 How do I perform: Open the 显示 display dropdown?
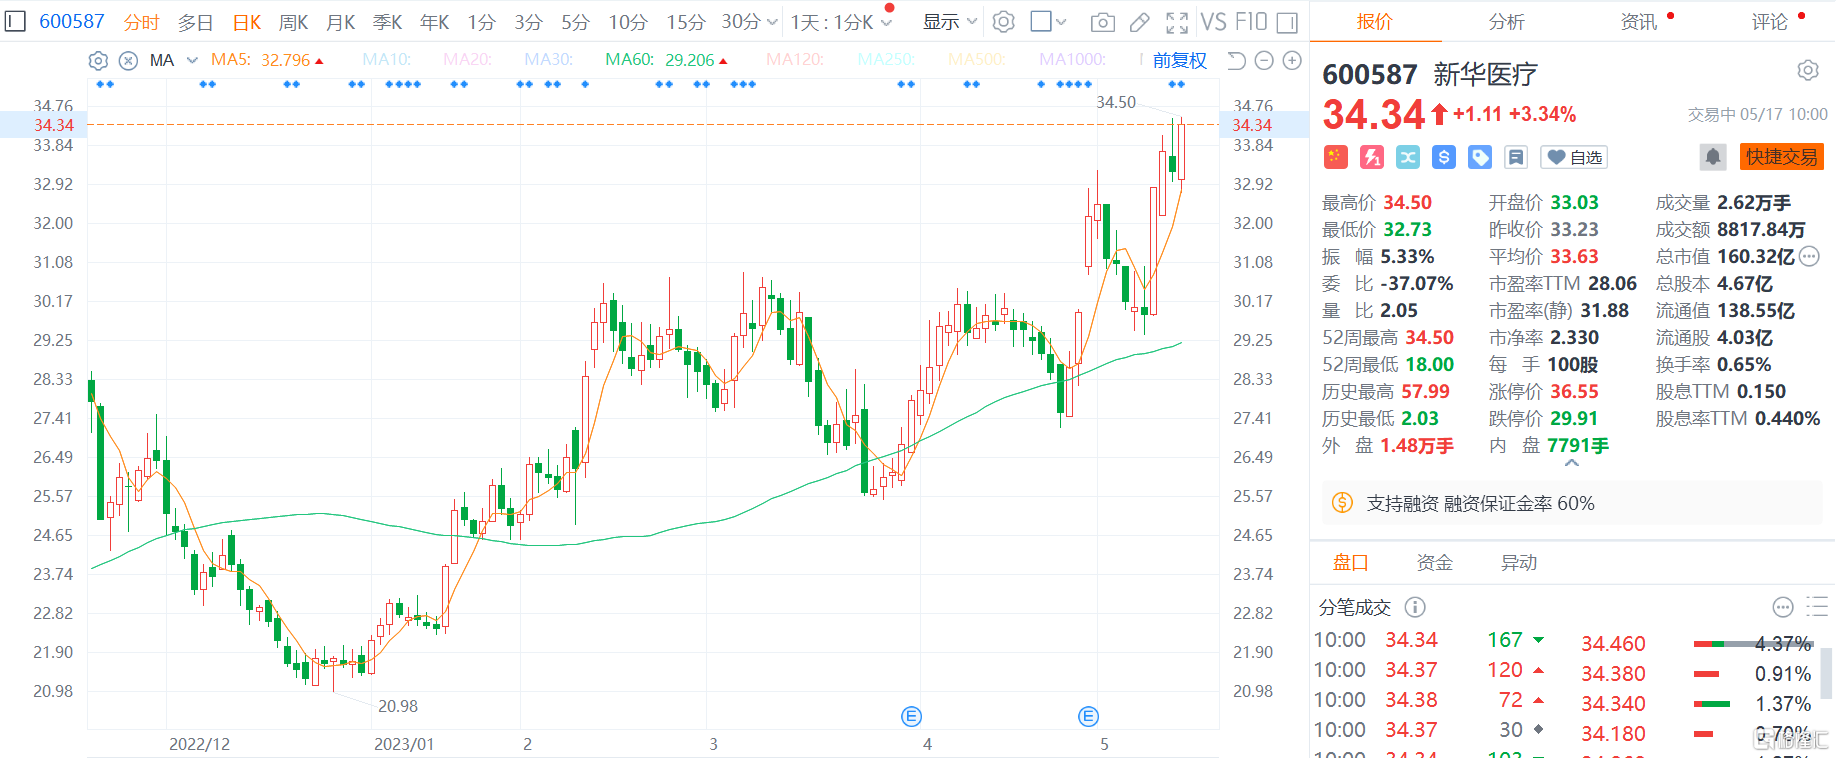[x=950, y=22]
